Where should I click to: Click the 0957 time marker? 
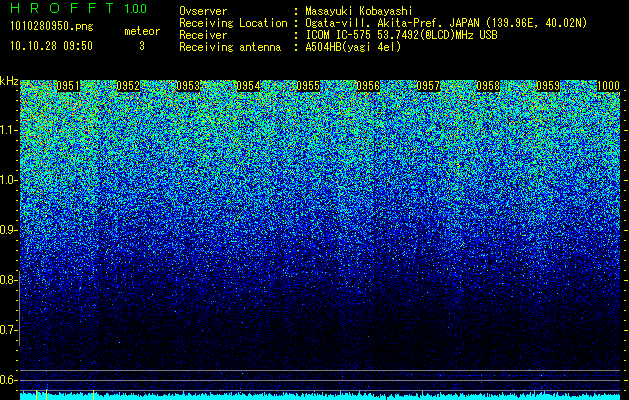(x=428, y=86)
